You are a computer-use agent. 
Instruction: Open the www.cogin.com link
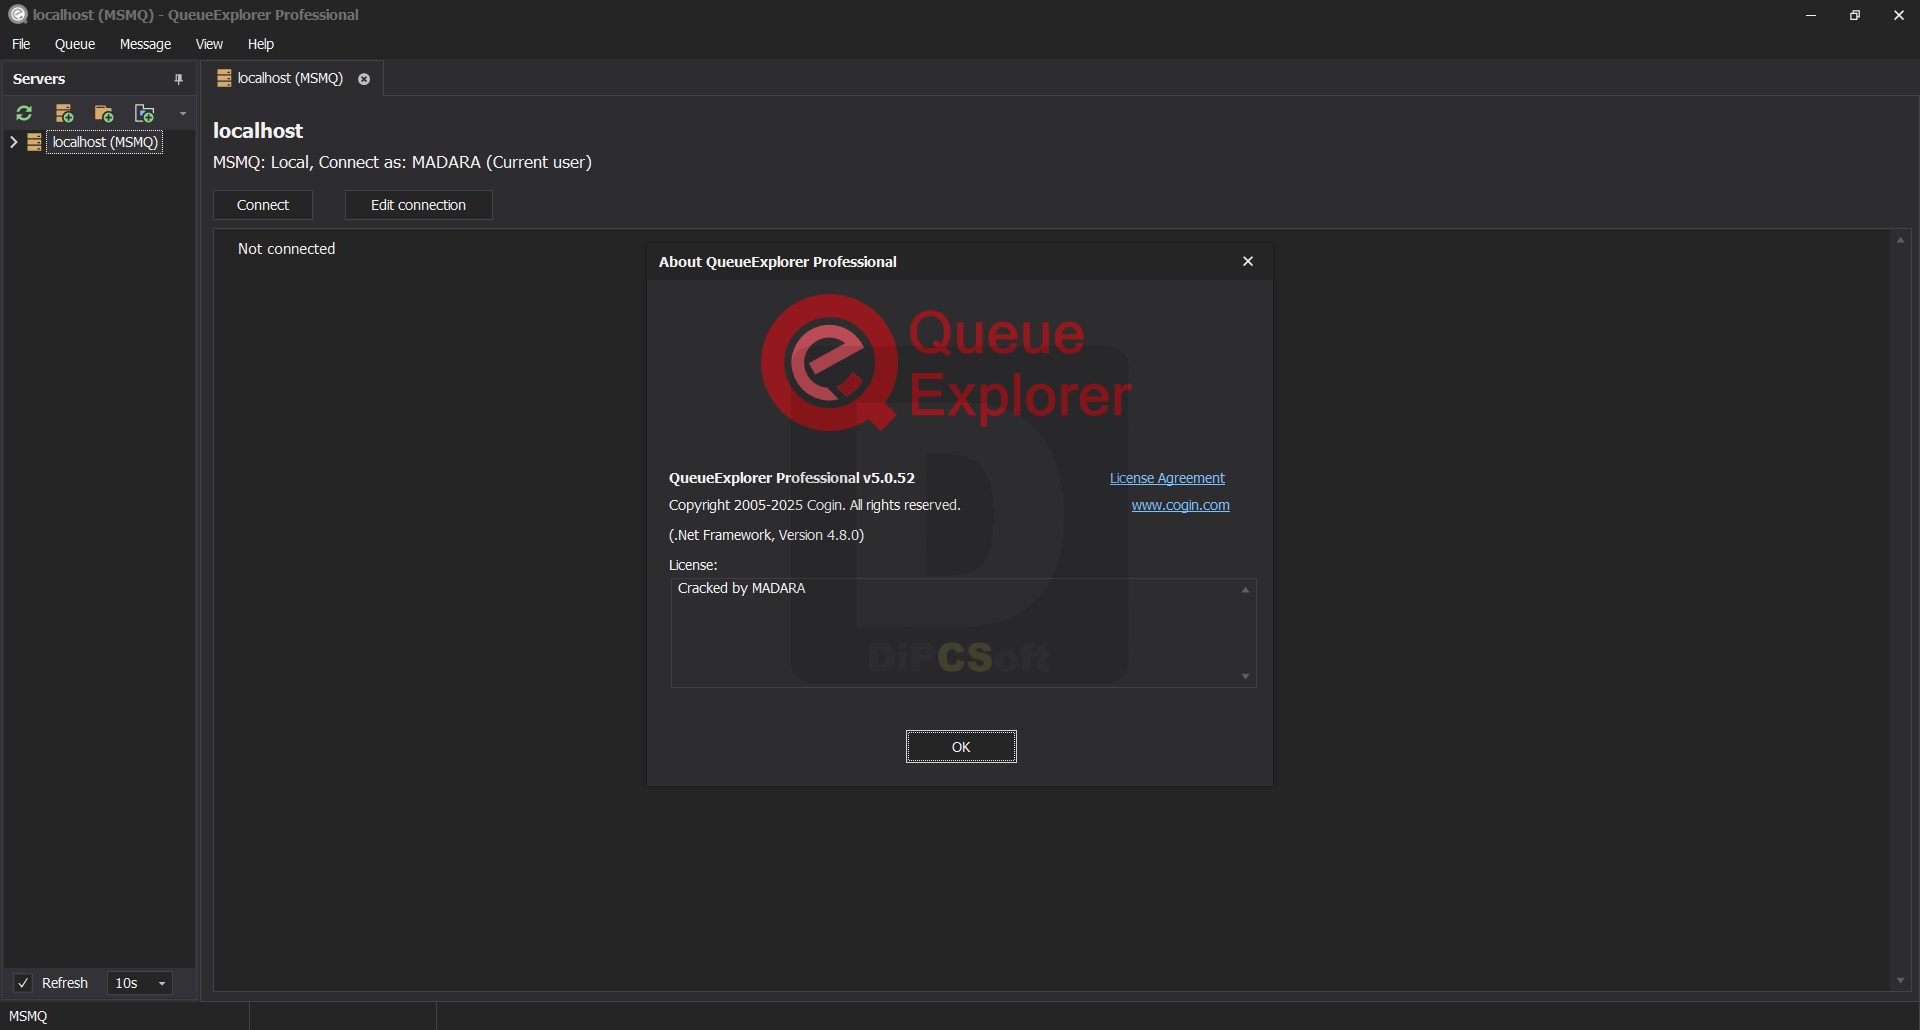(1181, 505)
